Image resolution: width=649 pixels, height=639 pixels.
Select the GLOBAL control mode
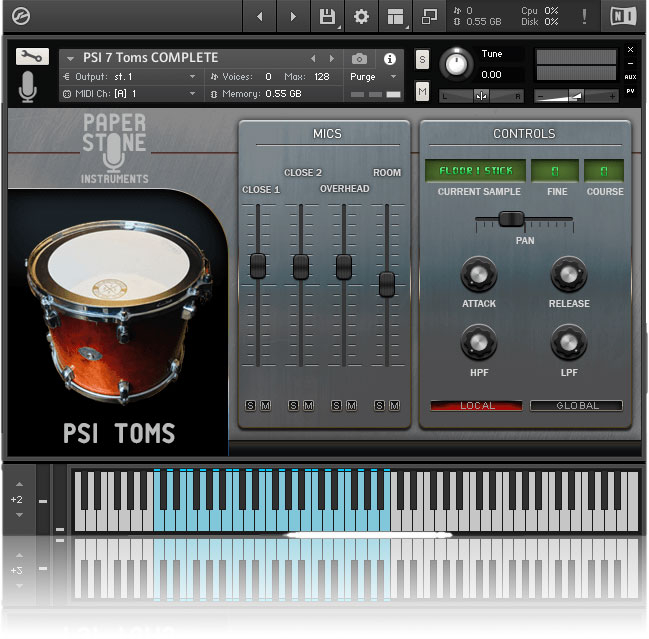tap(576, 405)
